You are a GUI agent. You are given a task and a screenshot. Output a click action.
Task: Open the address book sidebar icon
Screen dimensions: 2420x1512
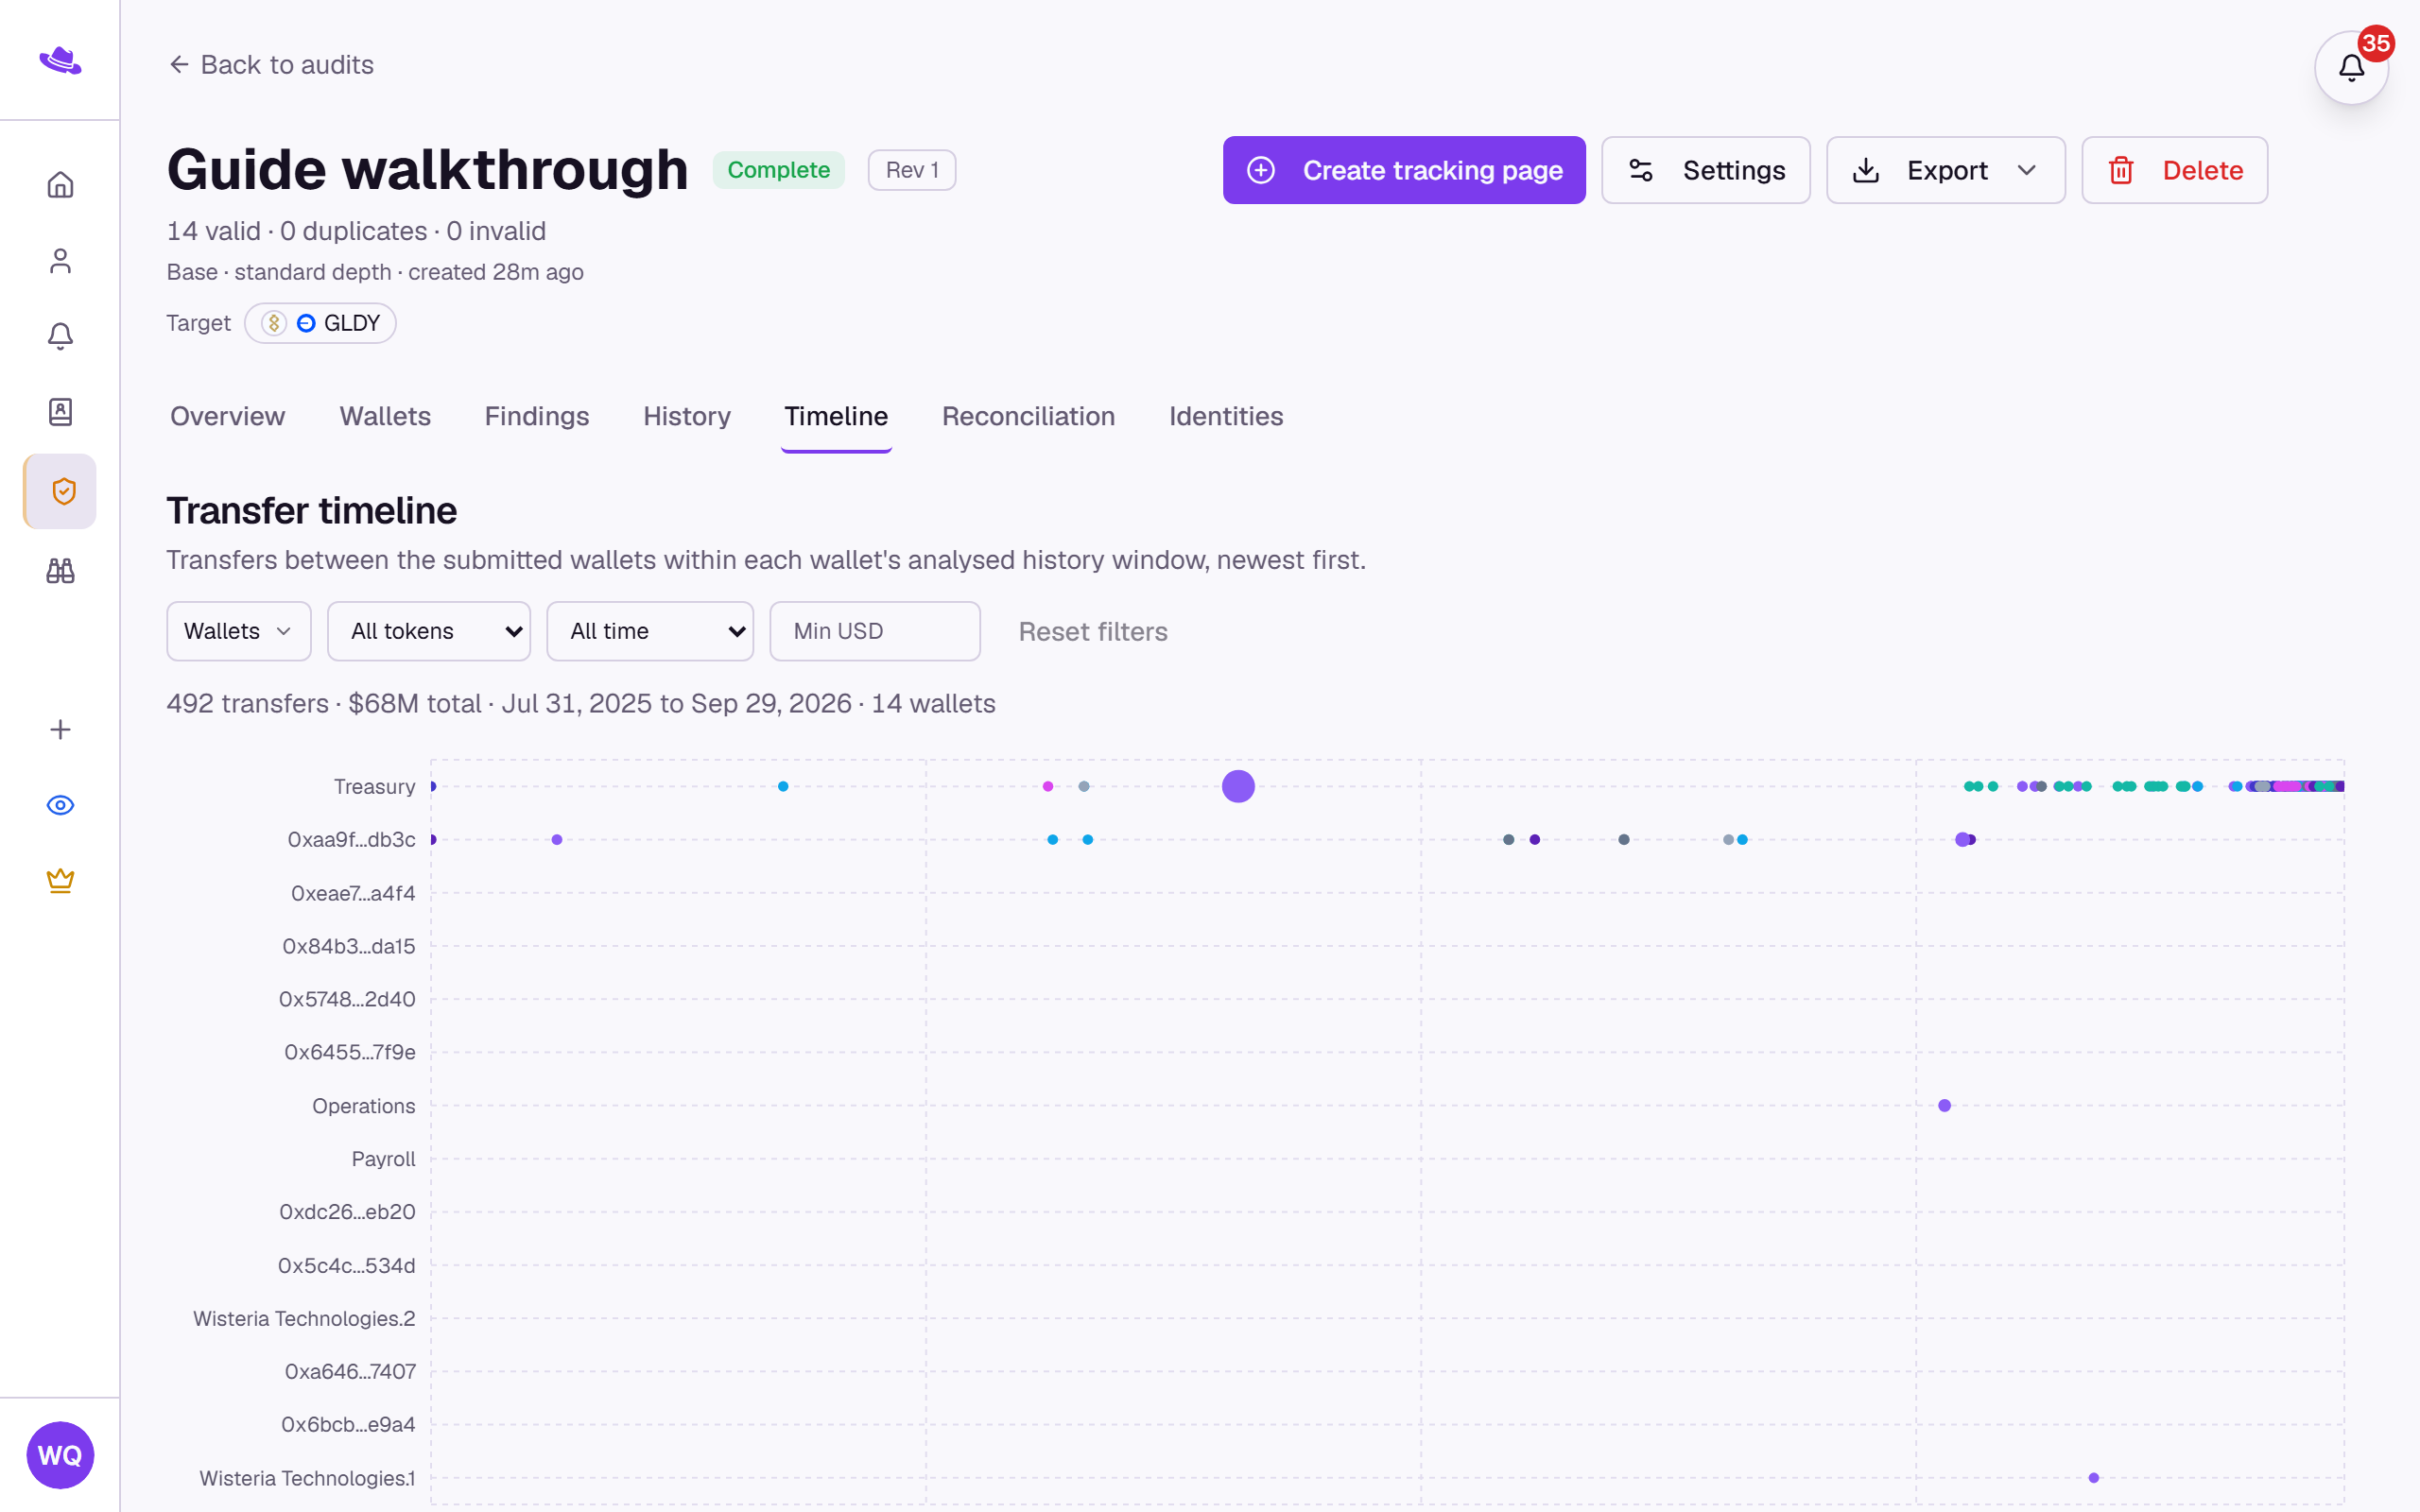[x=60, y=412]
